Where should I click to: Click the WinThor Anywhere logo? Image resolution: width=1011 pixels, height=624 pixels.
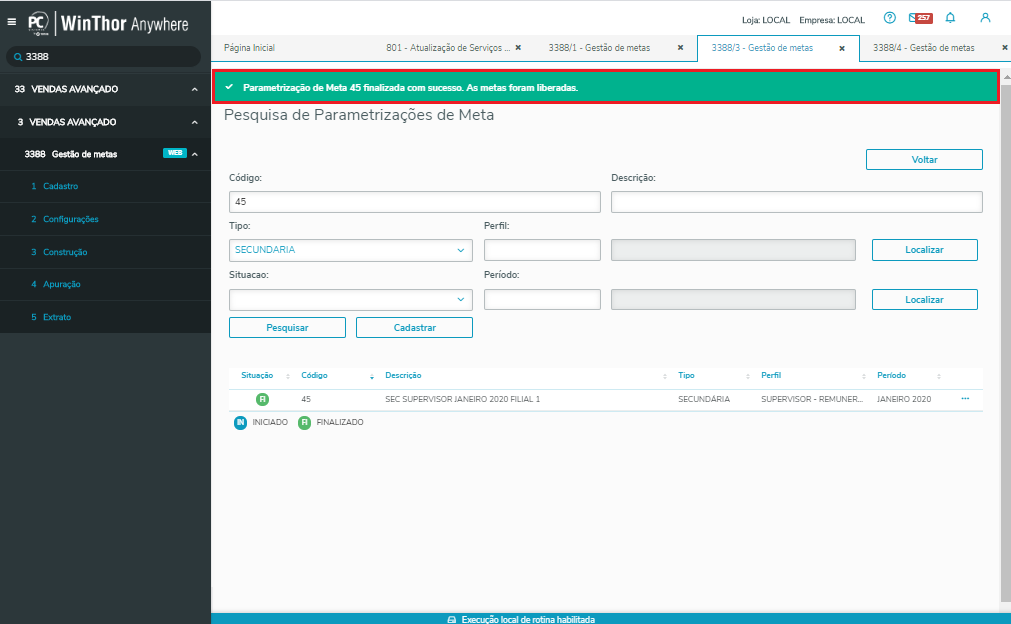[x=108, y=24]
